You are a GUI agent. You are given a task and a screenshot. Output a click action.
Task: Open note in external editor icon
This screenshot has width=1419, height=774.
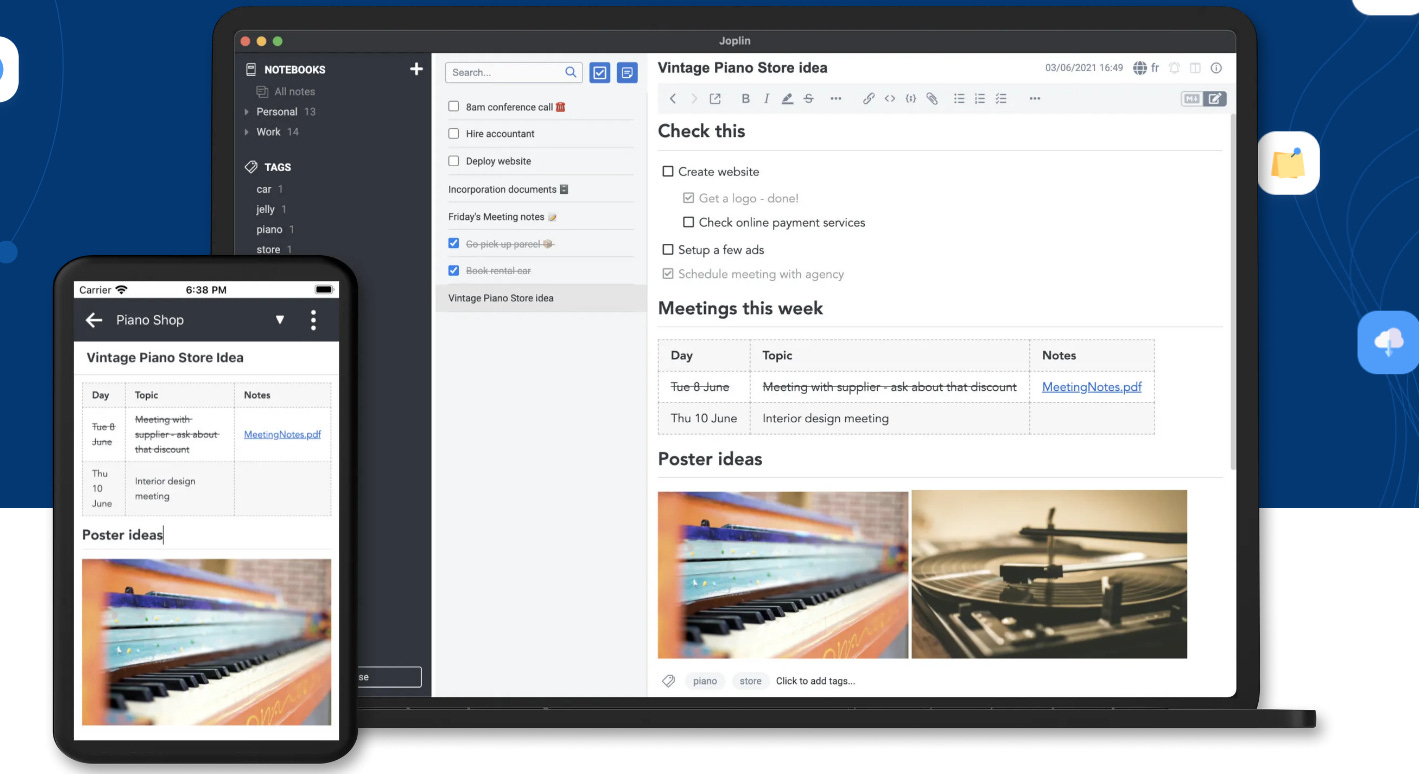click(715, 99)
